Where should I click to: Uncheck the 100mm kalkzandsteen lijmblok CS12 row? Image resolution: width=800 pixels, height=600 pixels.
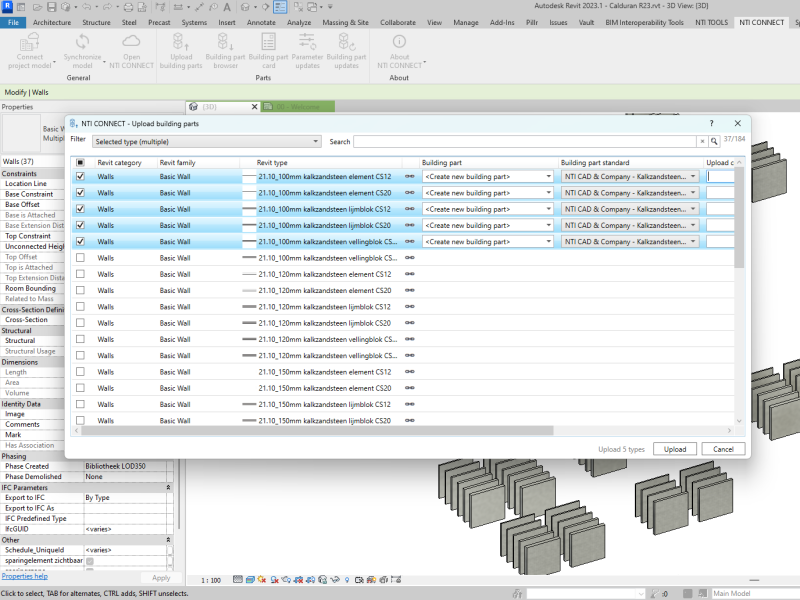click(80, 209)
